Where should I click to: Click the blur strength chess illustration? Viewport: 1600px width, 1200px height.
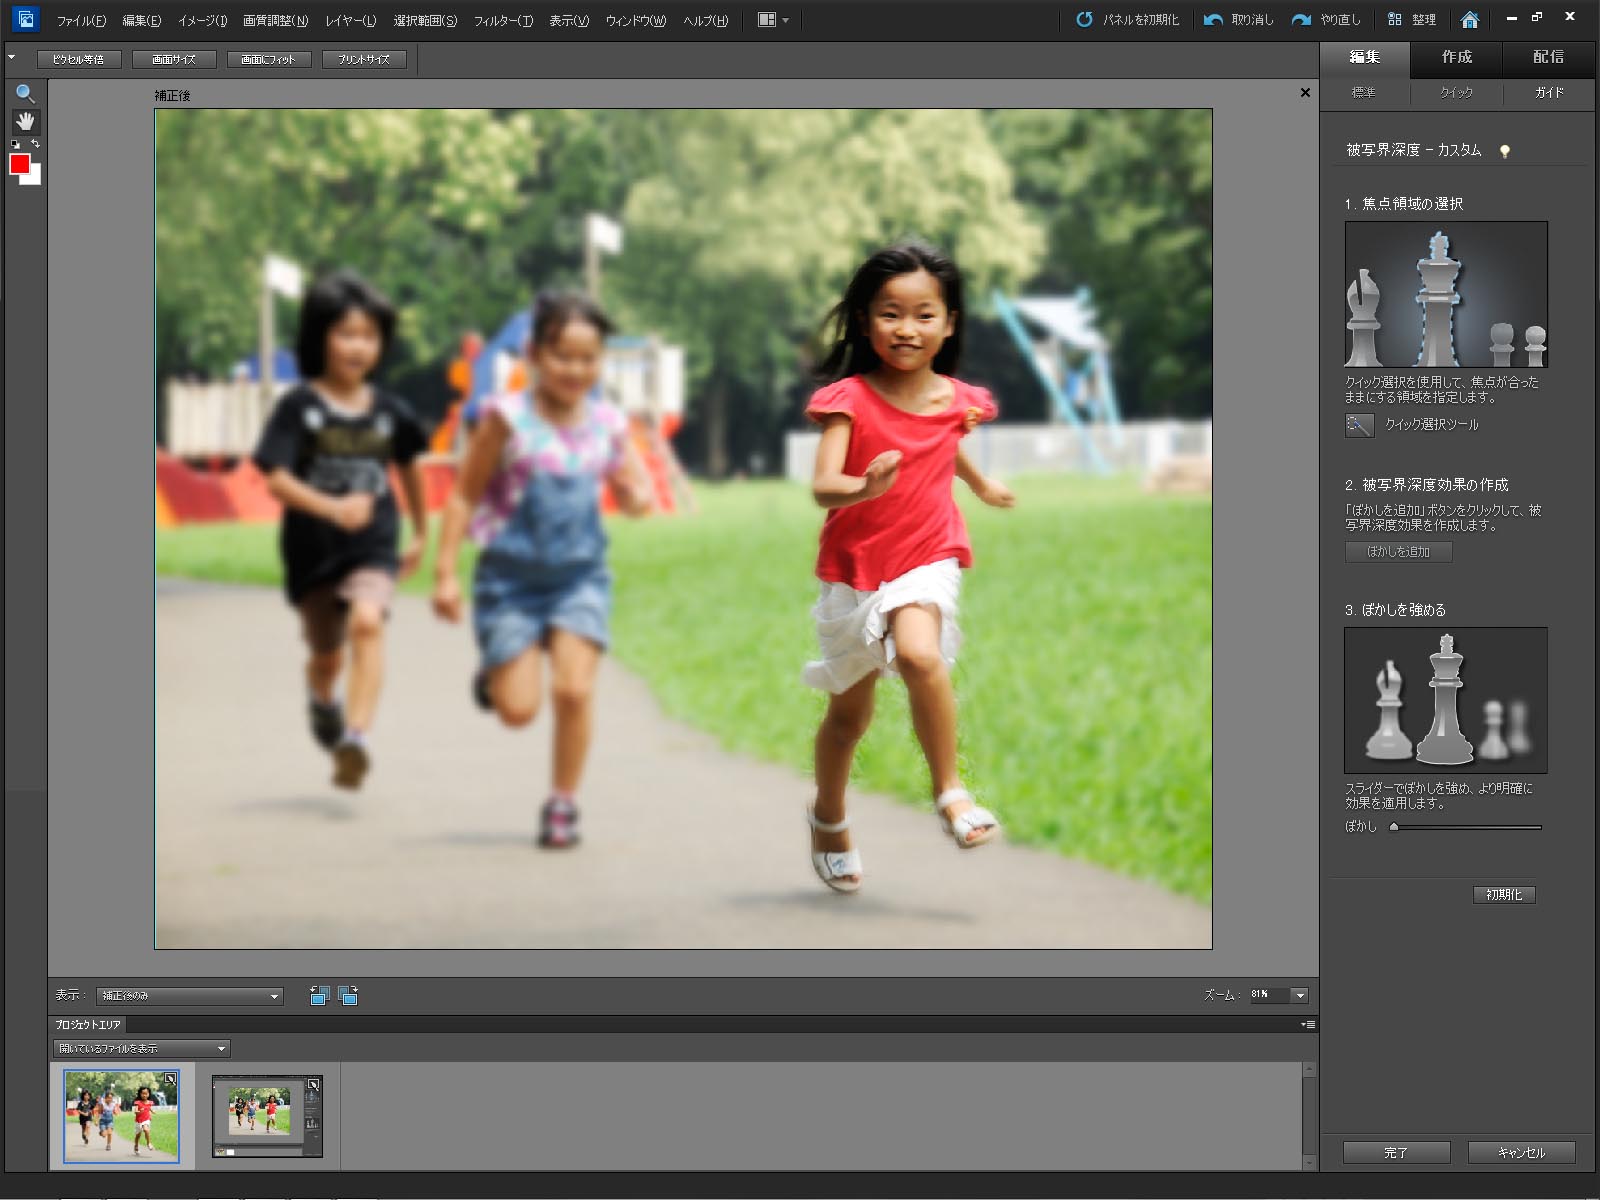[x=1446, y=700]
